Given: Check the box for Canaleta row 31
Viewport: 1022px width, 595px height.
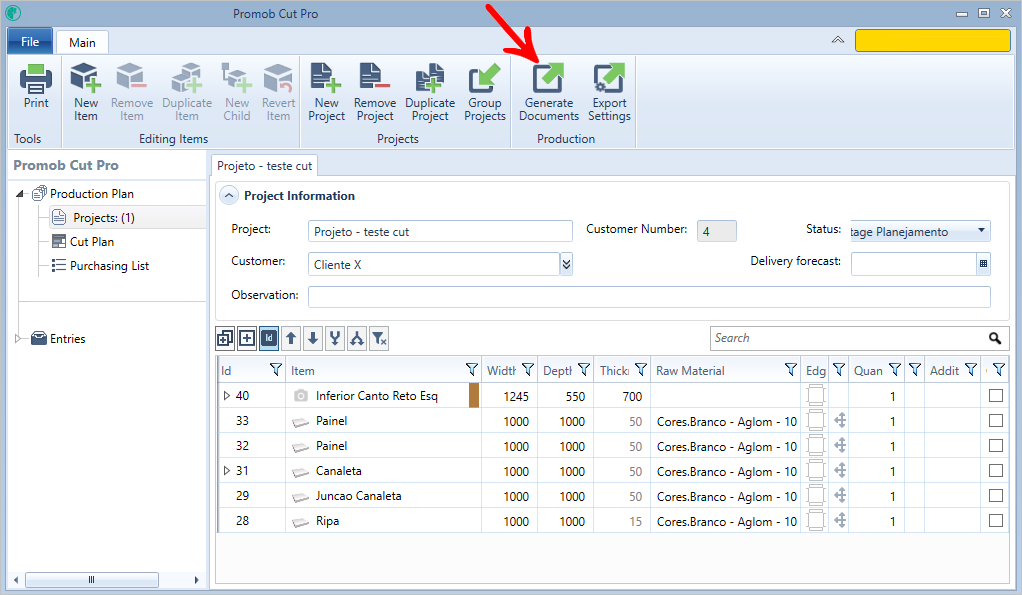Looking at the screenshot, I should click(x=996, y=471).
